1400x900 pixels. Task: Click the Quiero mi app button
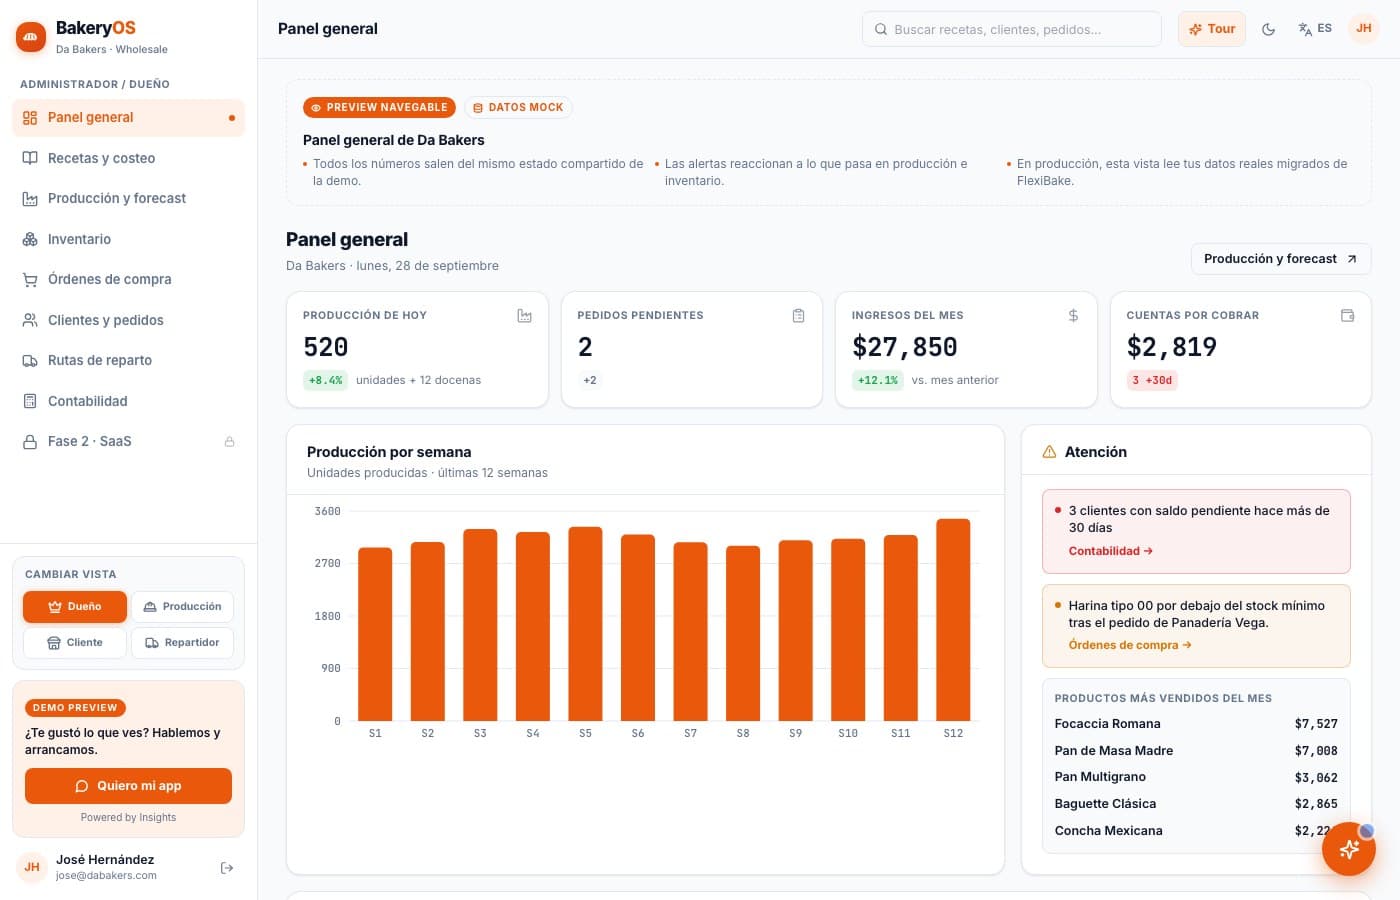tap(128, 786)
